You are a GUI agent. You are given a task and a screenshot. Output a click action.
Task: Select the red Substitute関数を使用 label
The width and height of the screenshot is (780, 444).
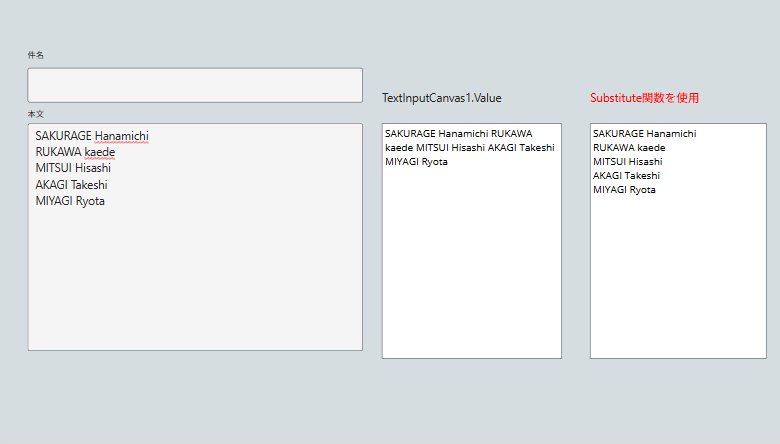point(644,98)
